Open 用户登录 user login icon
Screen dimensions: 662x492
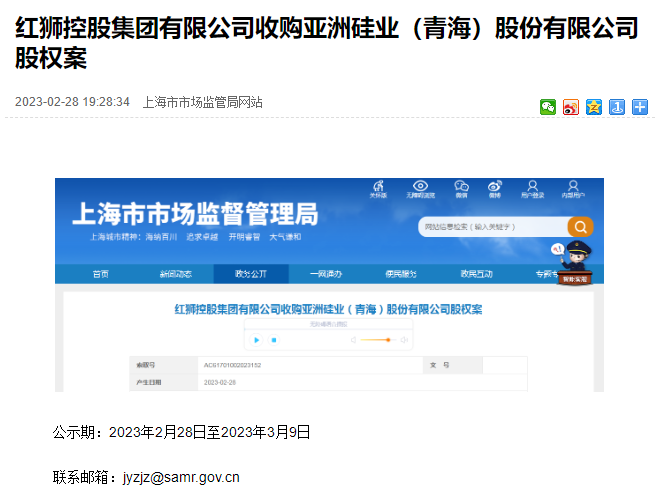(534, 189)
